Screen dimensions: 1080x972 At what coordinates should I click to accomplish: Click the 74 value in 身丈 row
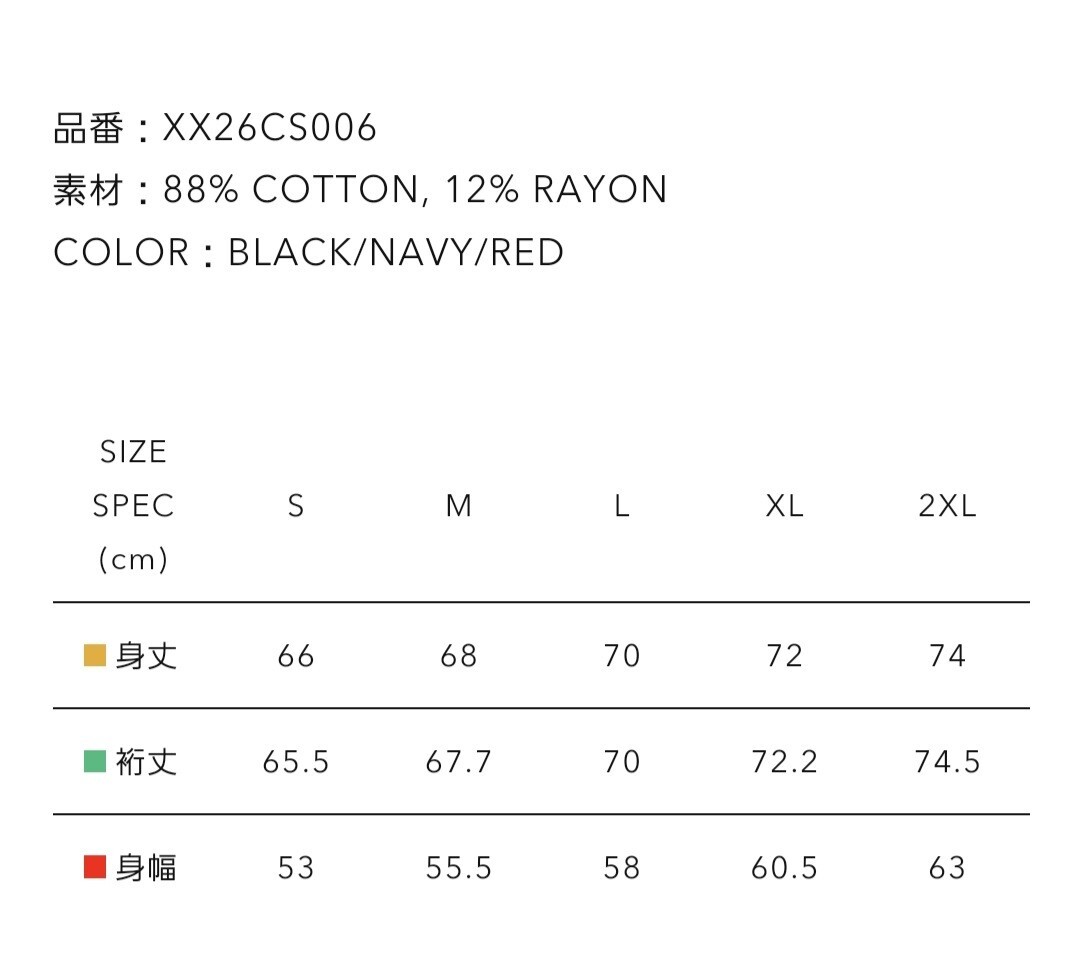coord(947,656)
